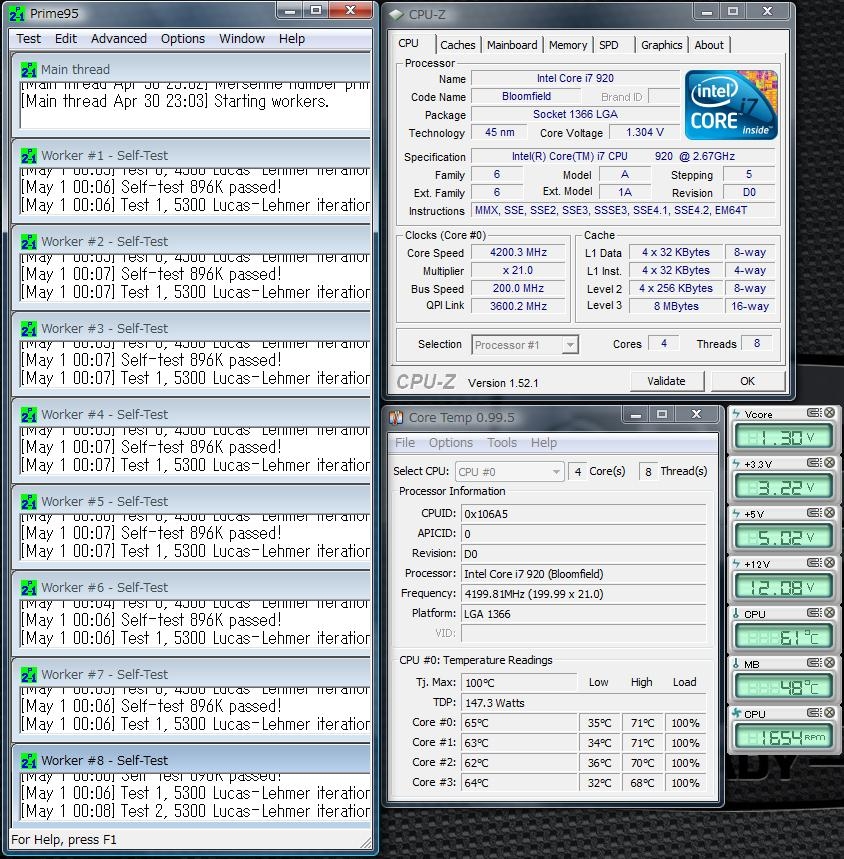Open settings for the +3.3V gadget
Image resolution: width=844 pixels, height=859 pixels.
[x=815, y=463]
